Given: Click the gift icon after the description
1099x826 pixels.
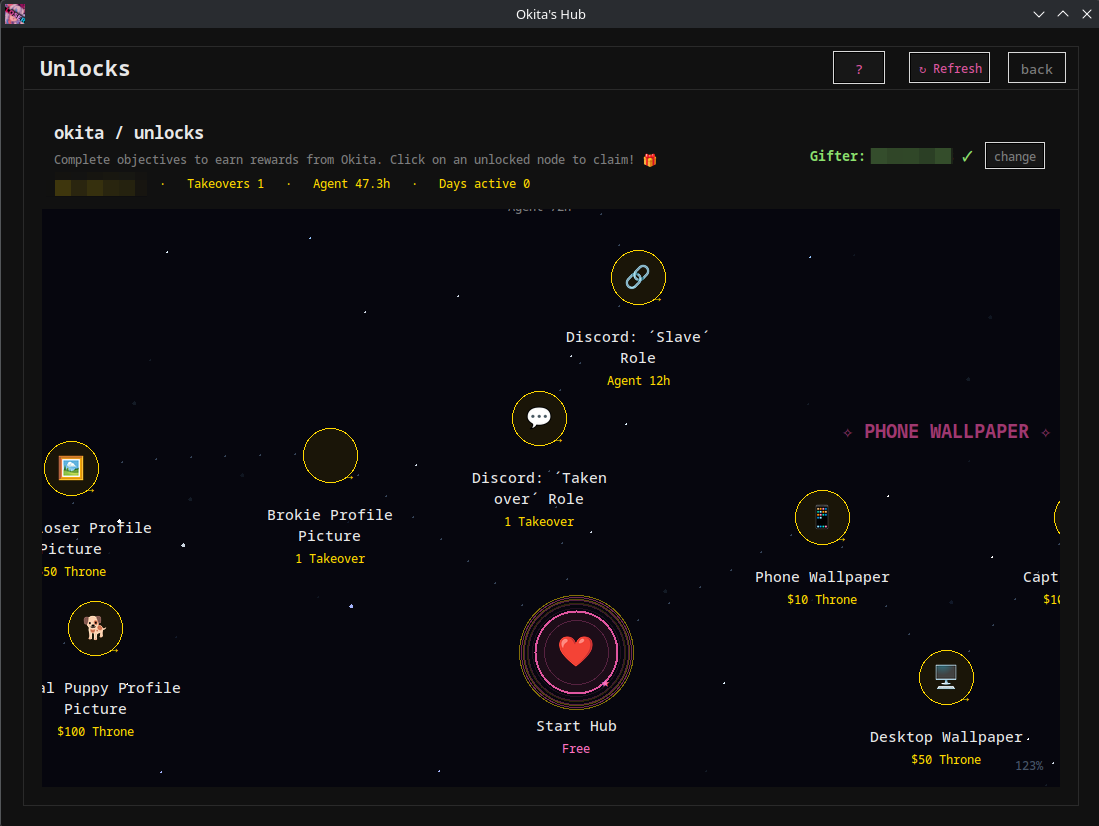Looking at the screenshot, I should pos(650,160).
